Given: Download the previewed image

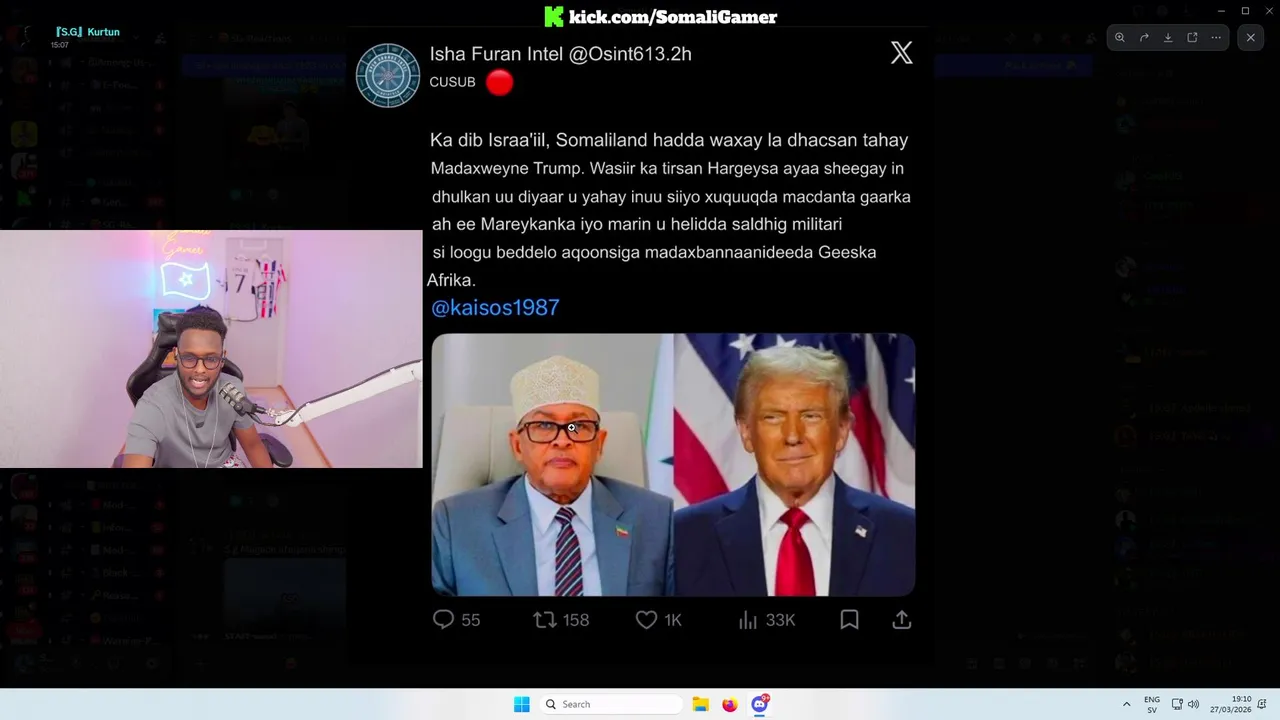Looking at the screenshot, I should 1168,38.
